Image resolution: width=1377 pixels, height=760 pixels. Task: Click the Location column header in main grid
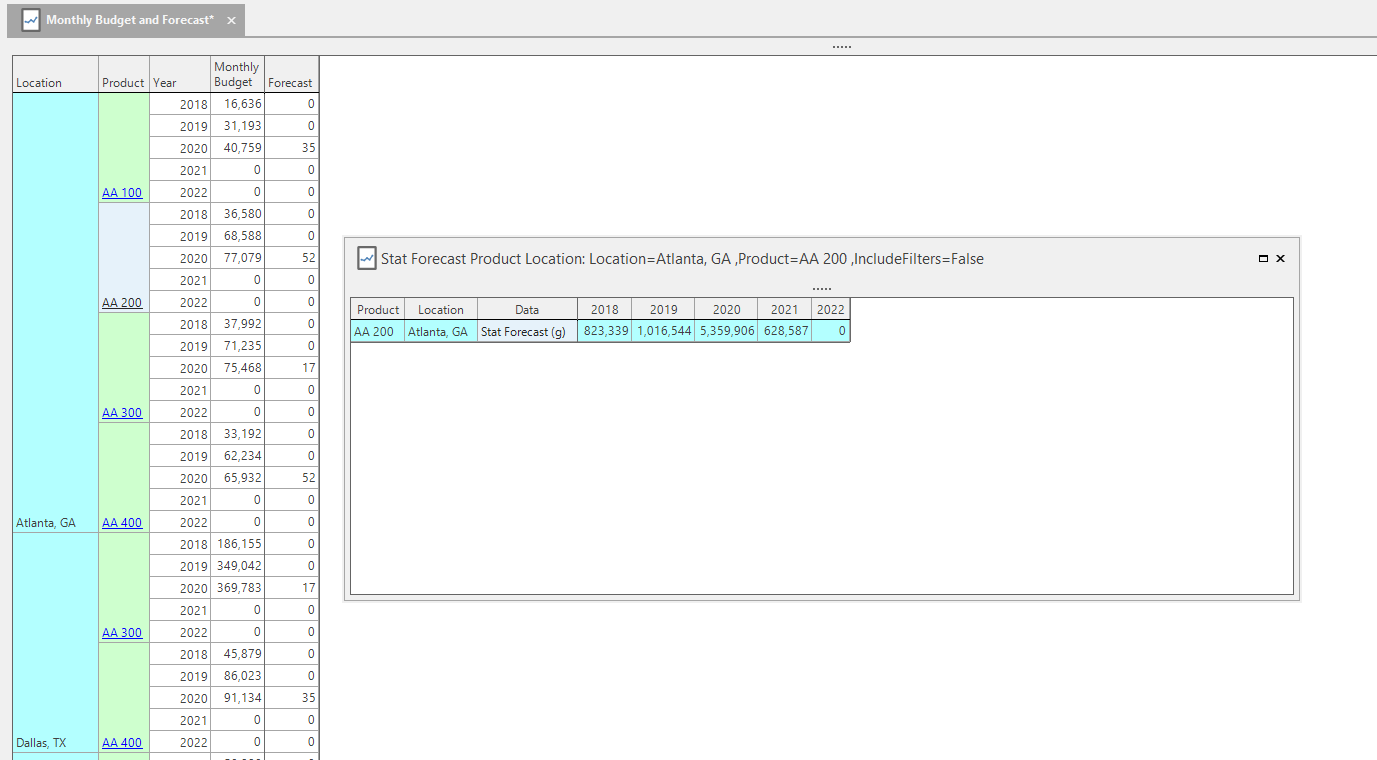point(55,75)
